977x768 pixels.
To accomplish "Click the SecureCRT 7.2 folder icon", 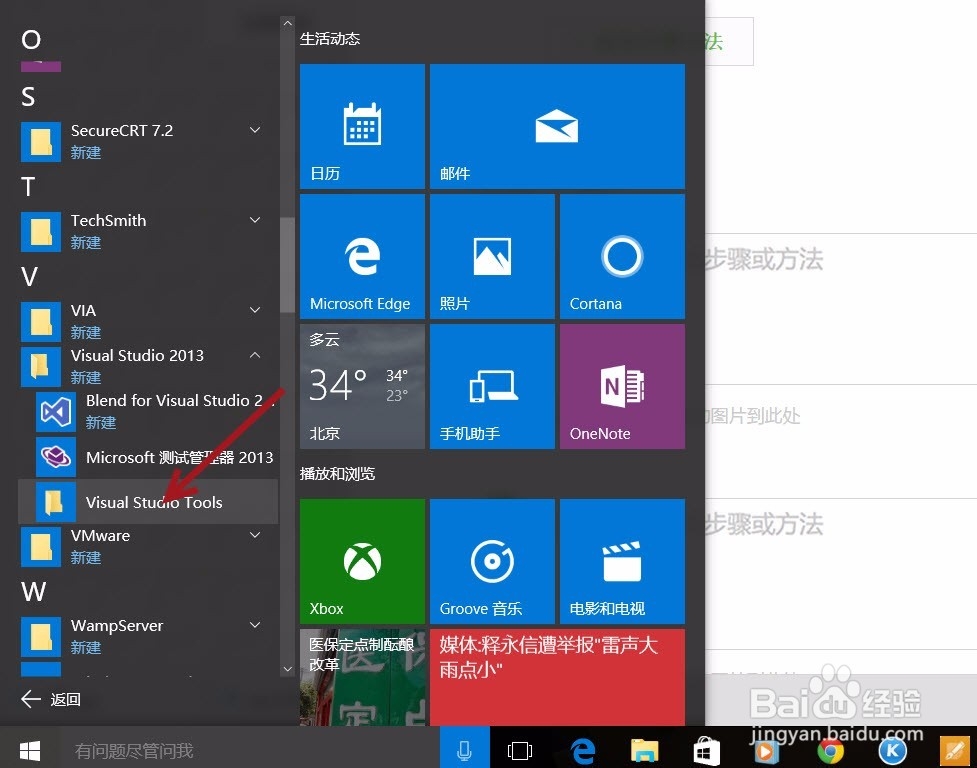I will tap(41, 141).
